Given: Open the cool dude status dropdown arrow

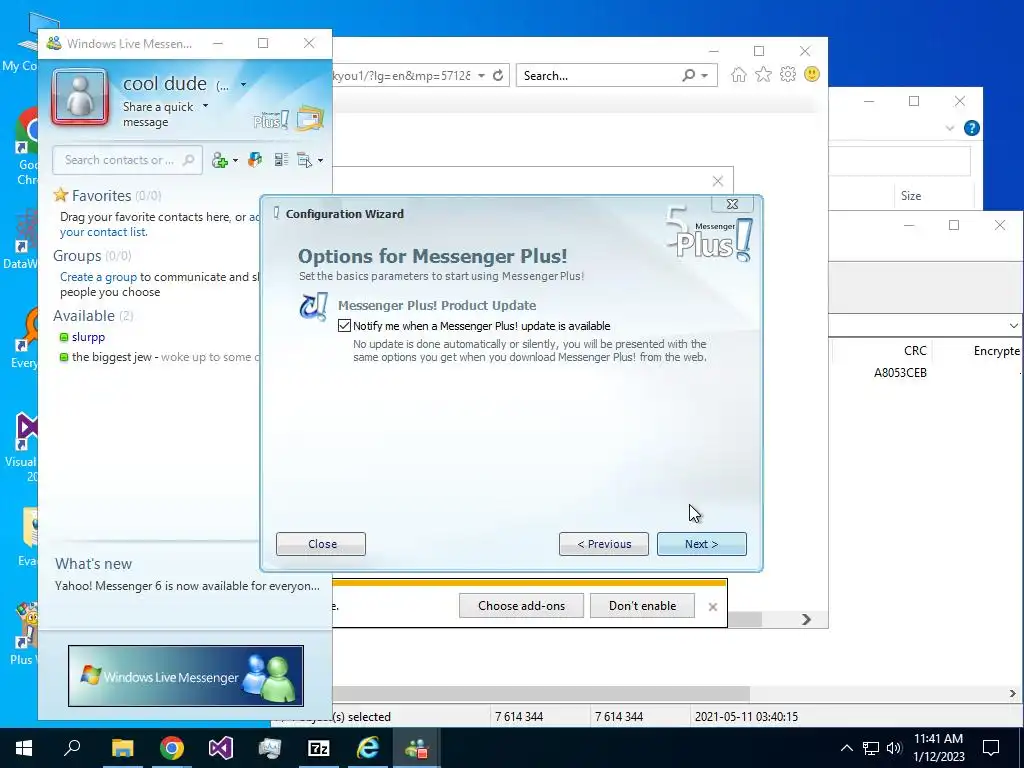Looking at the screenshot, I should coord(243,84).
